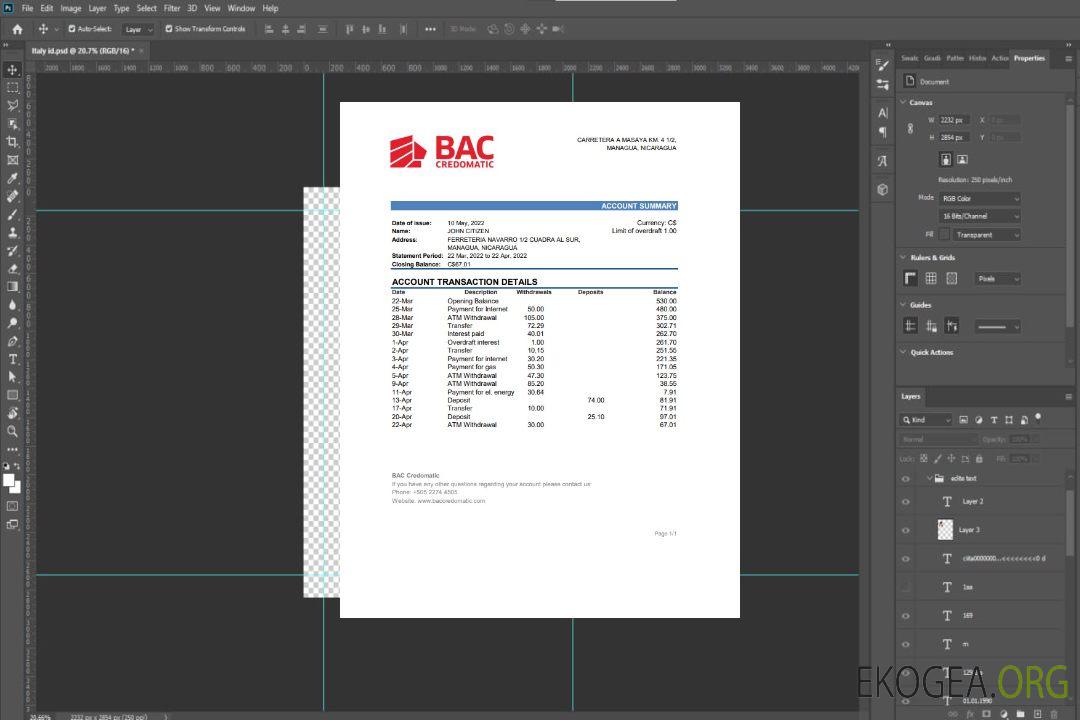Open the 3D panel cube icon
The height and width of the screenshot is (720, 1080).
pos(883,189)
